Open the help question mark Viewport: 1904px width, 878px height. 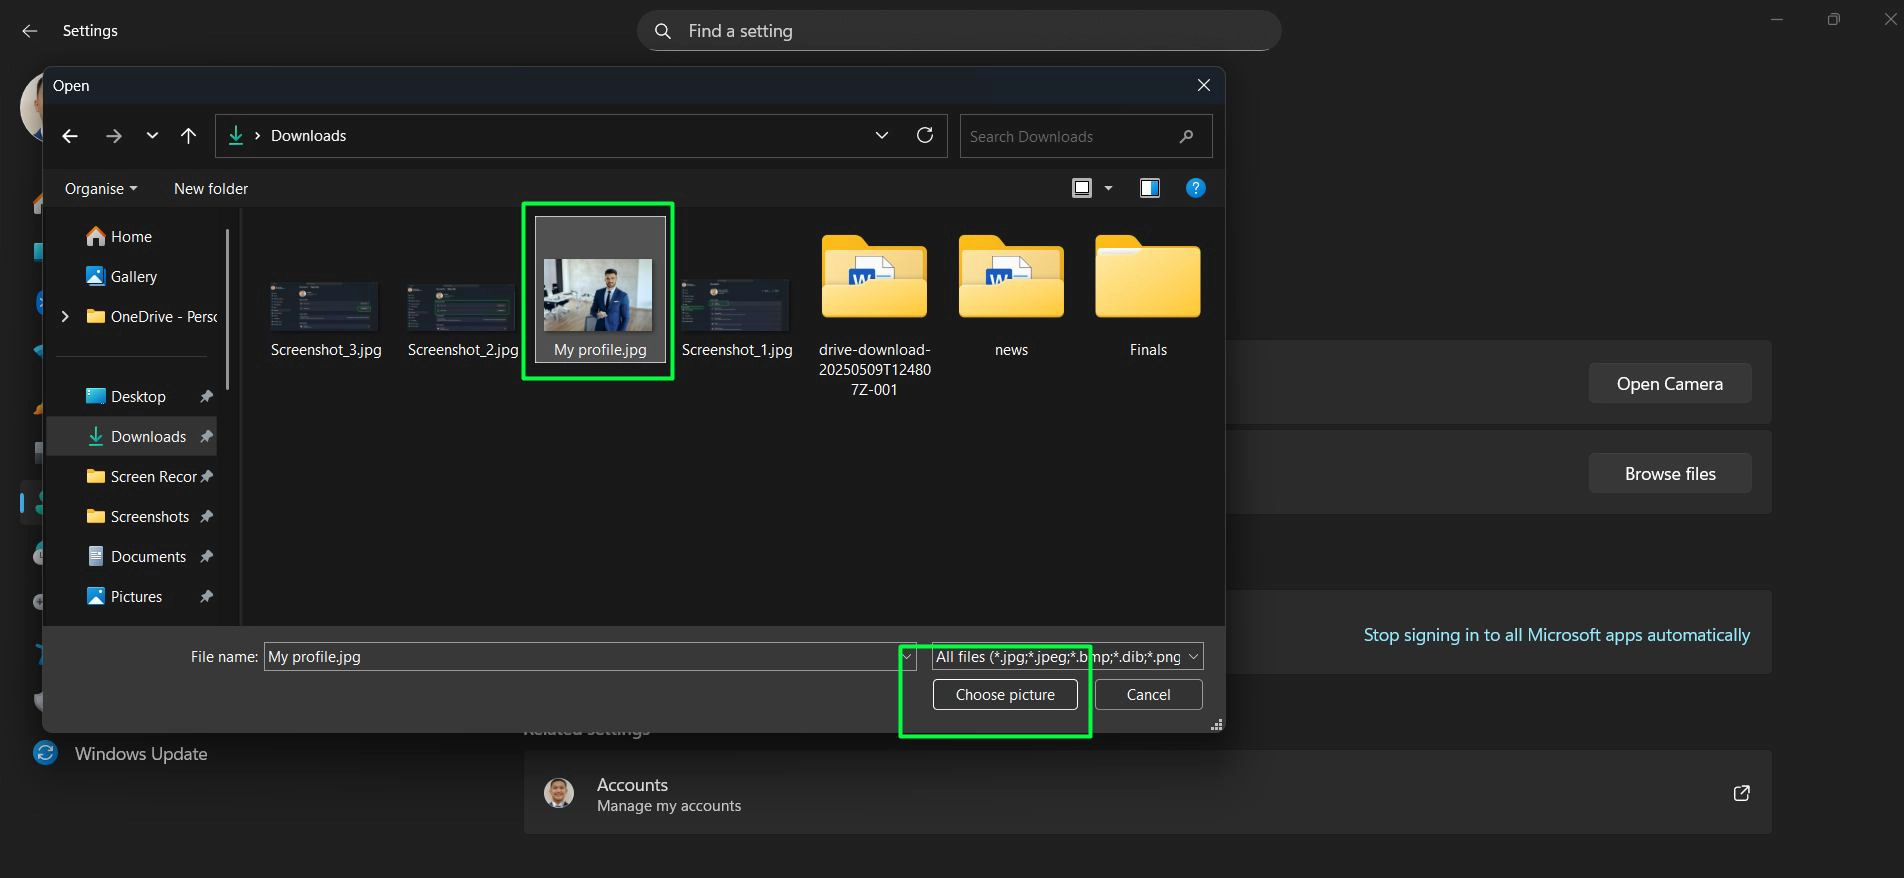tap(1196, 188)
